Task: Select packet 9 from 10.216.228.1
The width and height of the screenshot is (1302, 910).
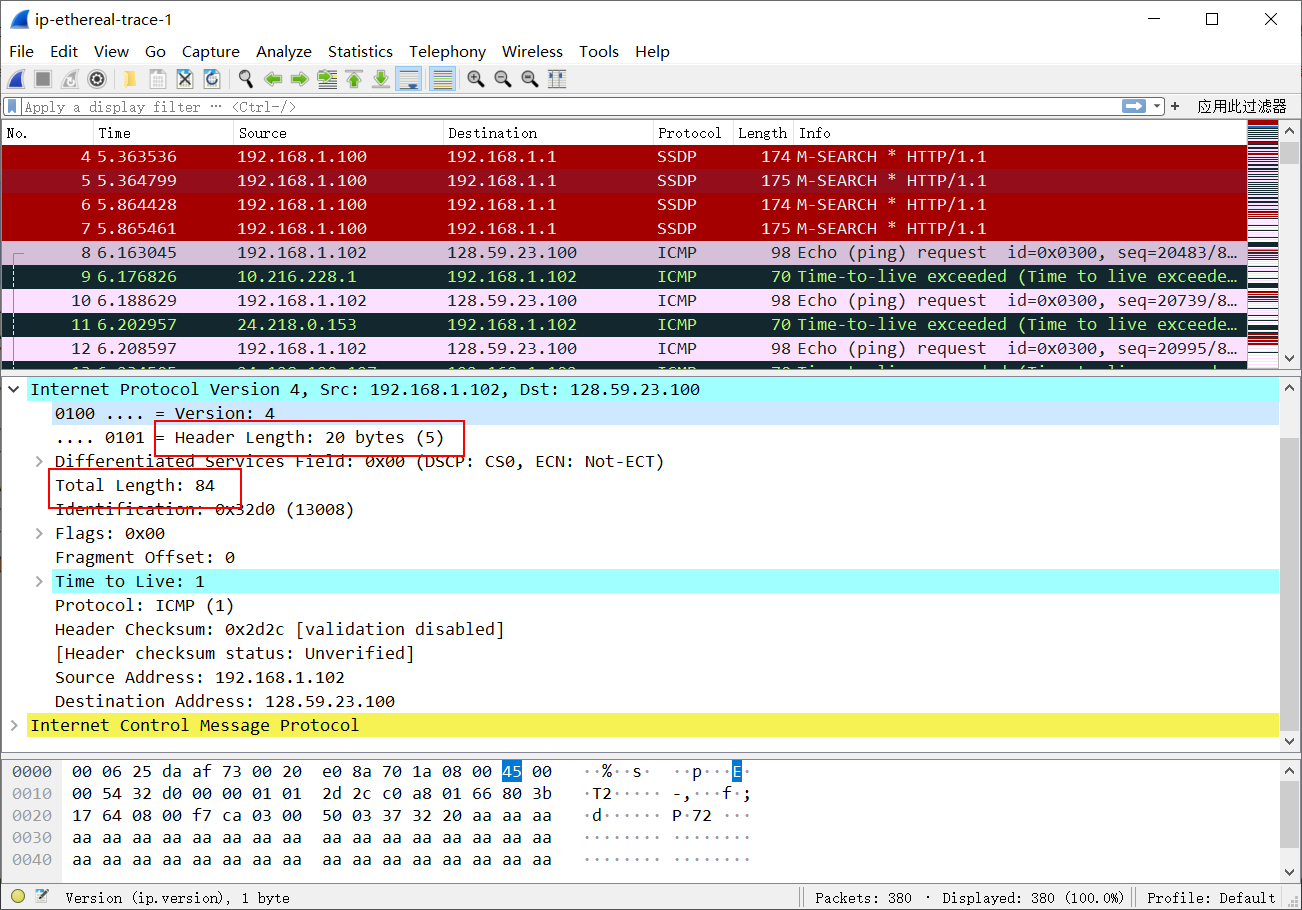Action: coord(624,276)
